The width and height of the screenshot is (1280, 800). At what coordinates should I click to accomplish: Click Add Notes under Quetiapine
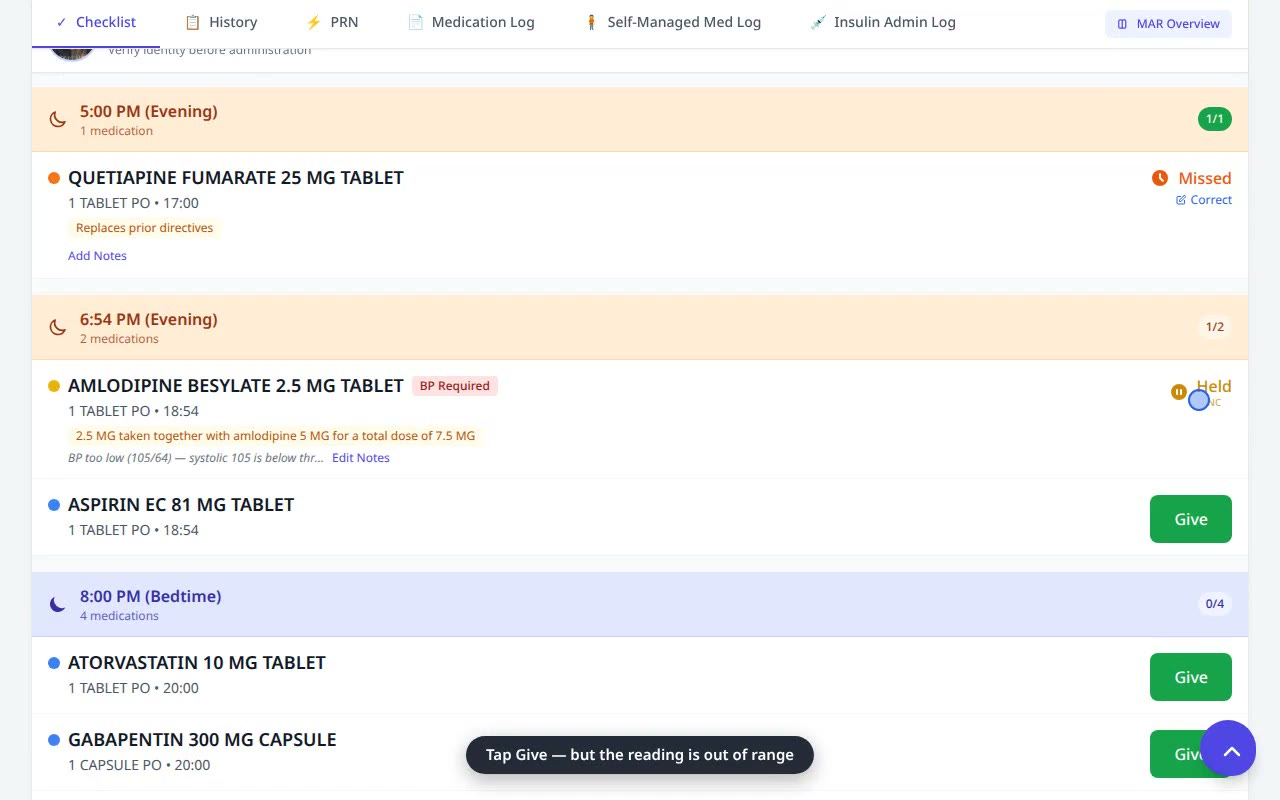click(x=97, y=256)
